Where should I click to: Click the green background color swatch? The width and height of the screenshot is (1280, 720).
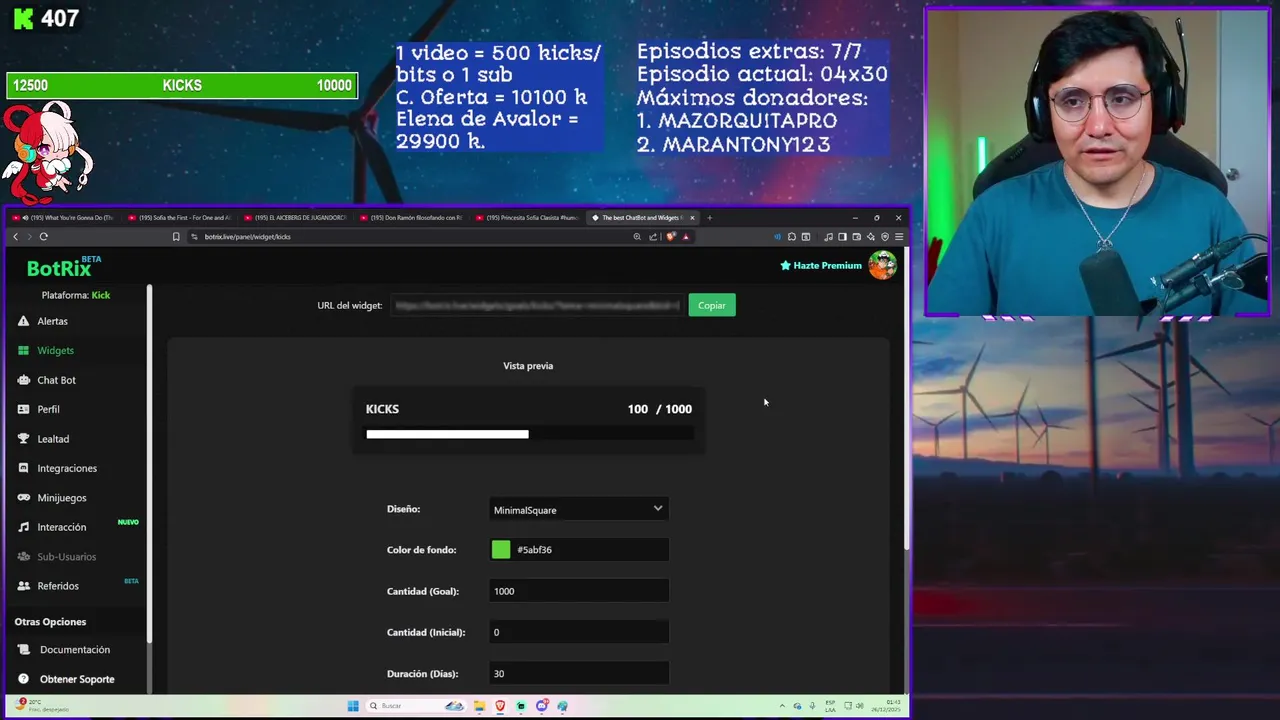click(x=501, y=549)
